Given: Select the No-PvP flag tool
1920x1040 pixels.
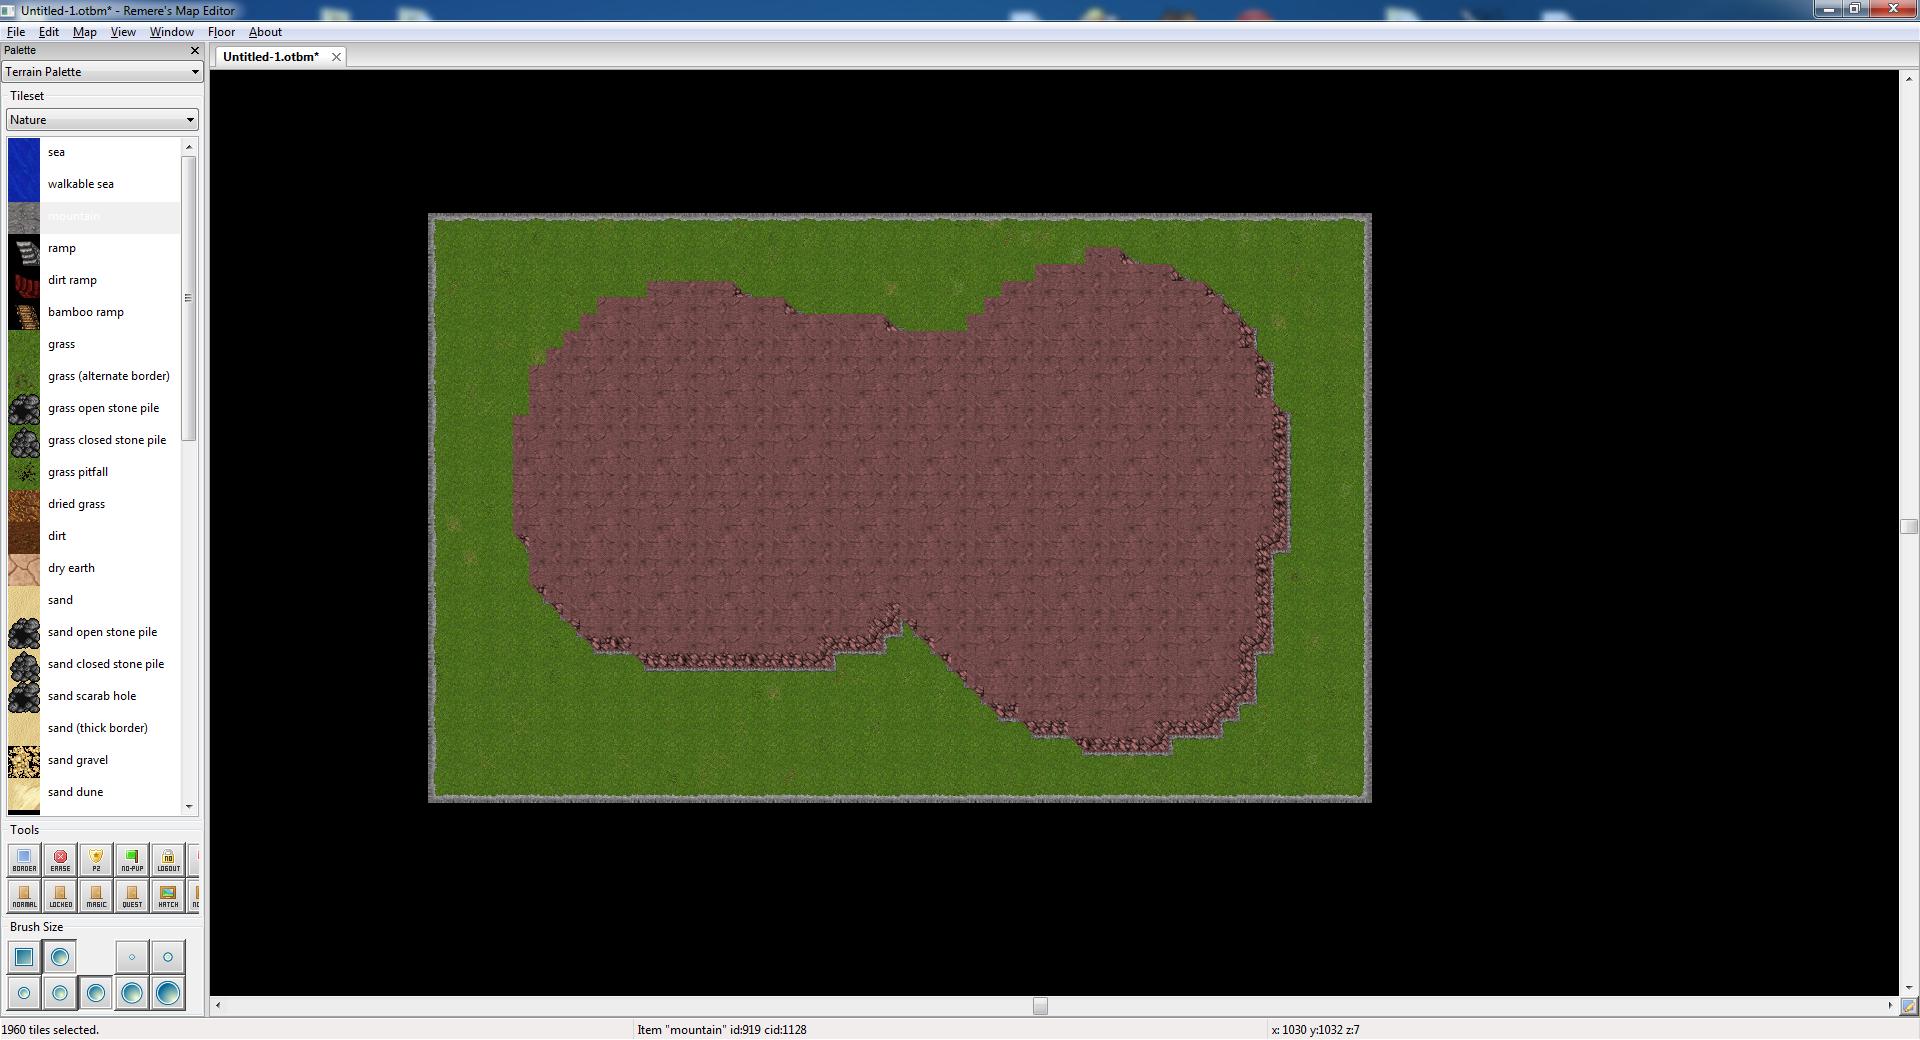Looking at the screenshot, I should (x=132, y=860).
